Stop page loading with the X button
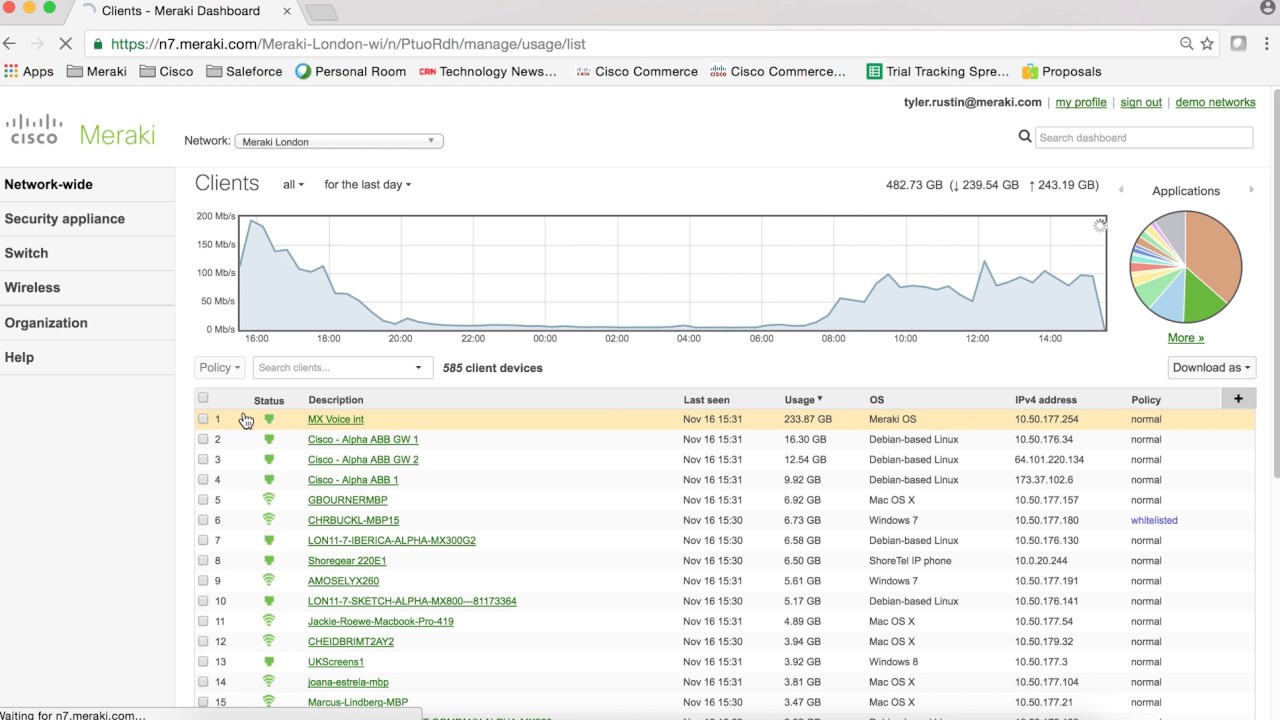 (x=65, y=44)
